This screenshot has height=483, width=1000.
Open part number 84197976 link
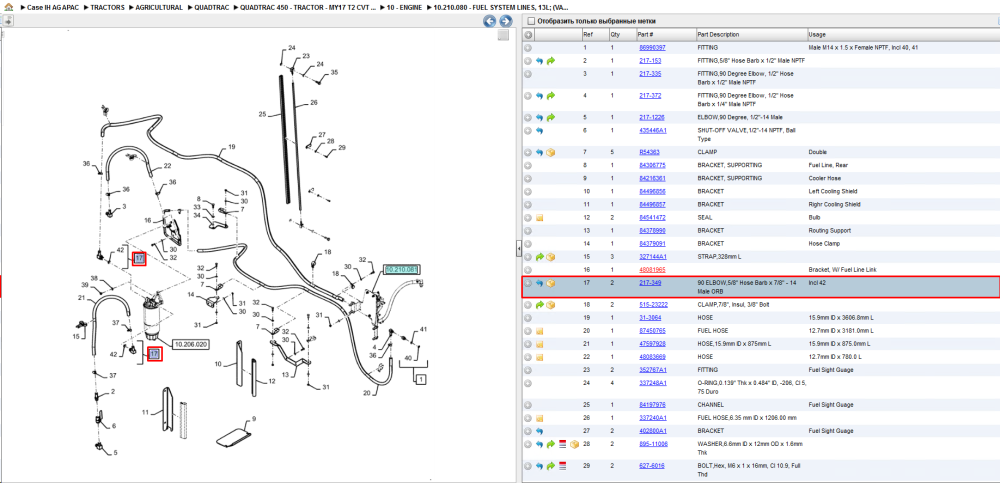(x=652, y=405)
